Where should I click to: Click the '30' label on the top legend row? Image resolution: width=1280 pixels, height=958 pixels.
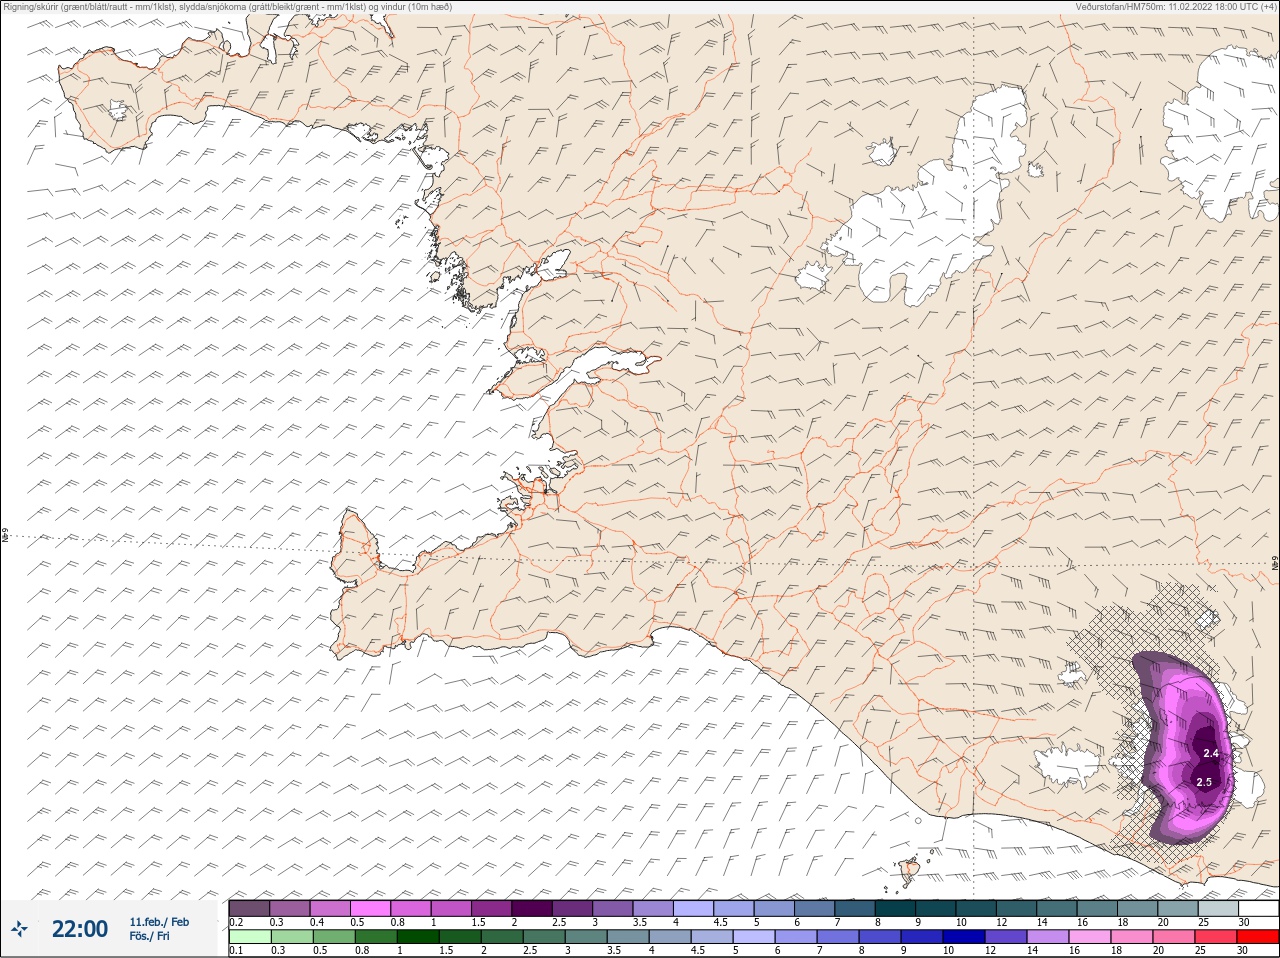click(1244, 922)
